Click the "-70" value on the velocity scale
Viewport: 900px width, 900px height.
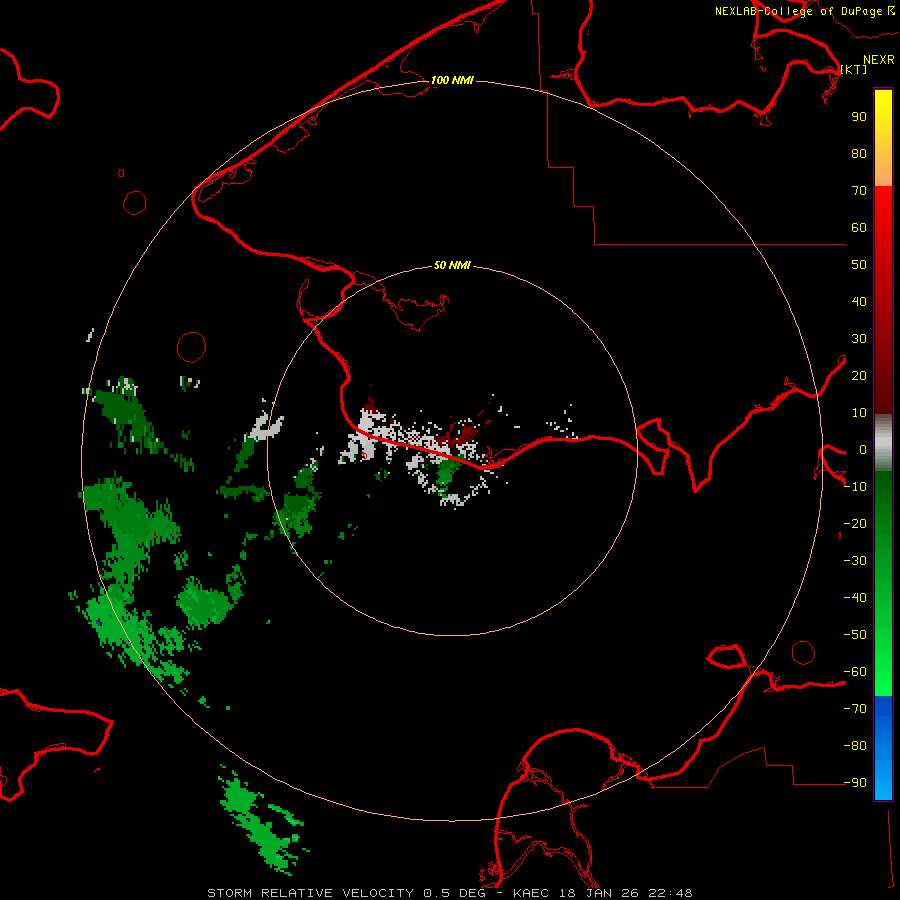(855, 709)
